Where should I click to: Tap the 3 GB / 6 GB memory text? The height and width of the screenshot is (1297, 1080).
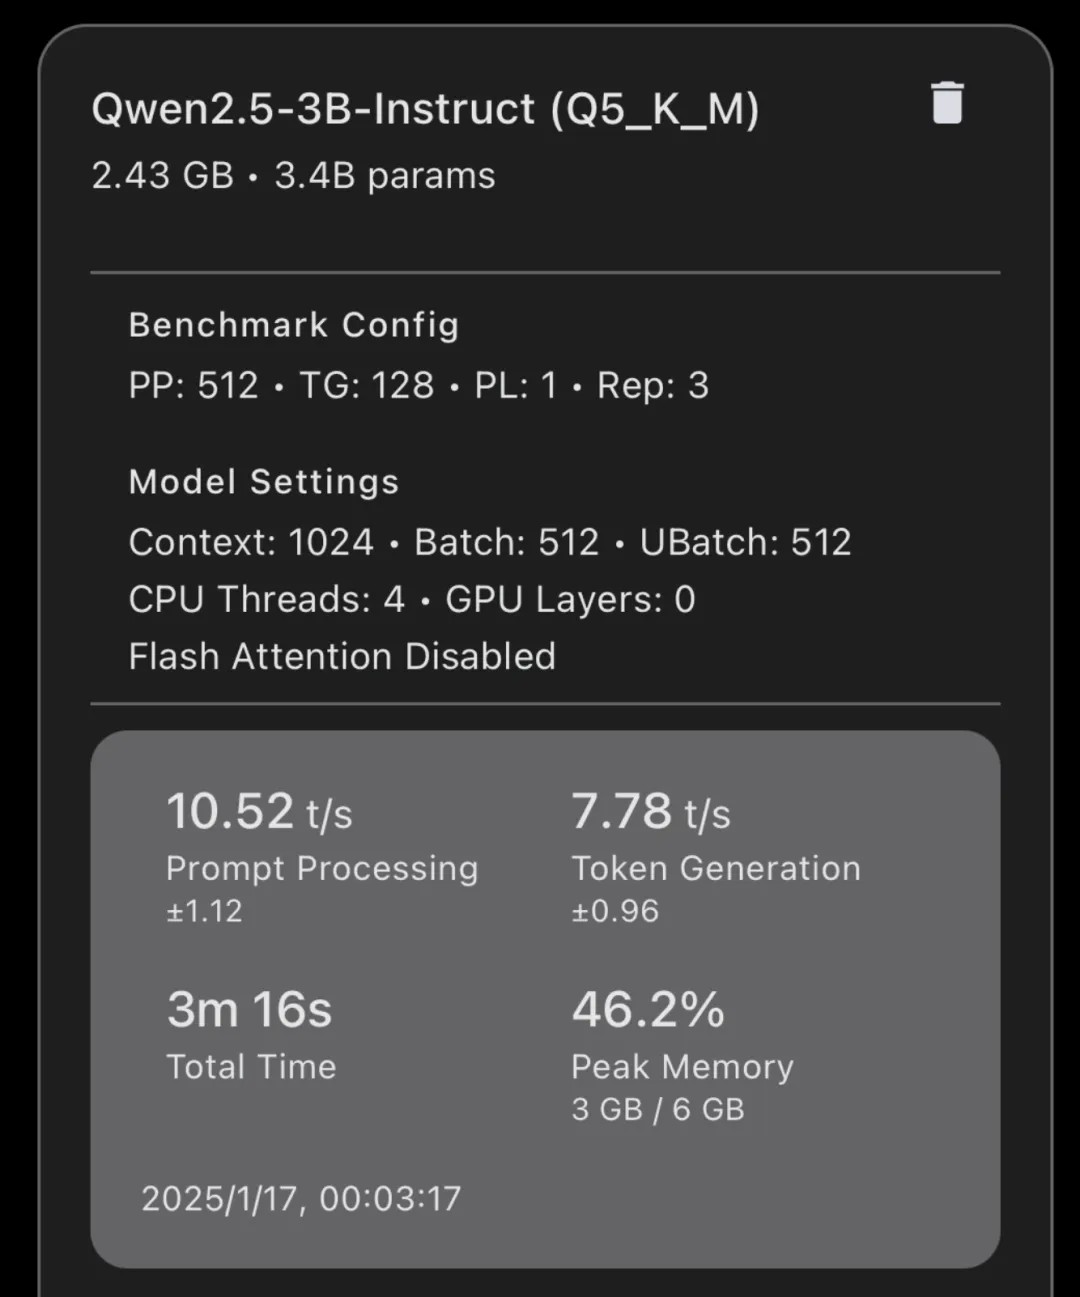coord(658,1110)
